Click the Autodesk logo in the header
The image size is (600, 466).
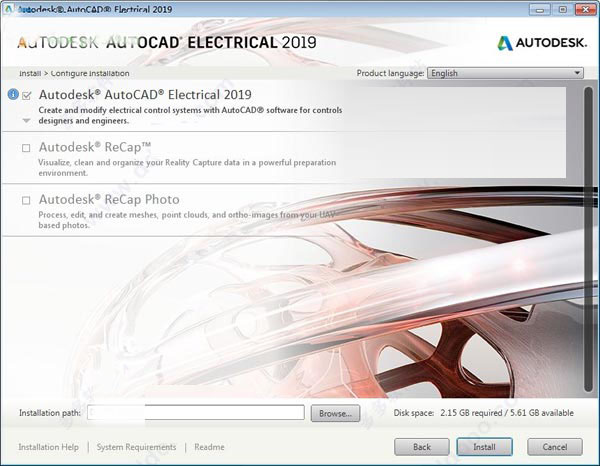pos(542,43)
